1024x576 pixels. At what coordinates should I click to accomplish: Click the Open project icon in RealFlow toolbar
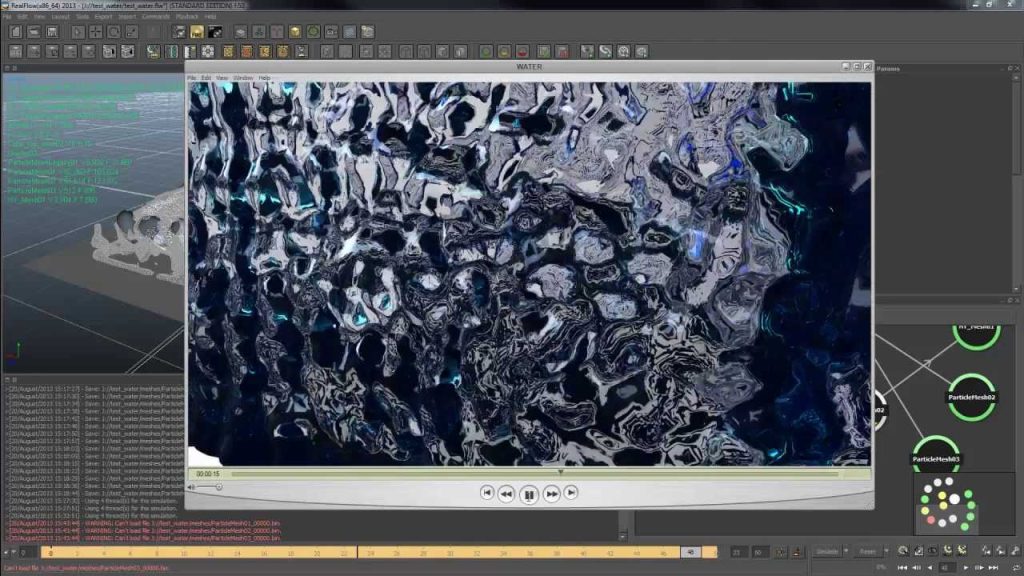34,31
